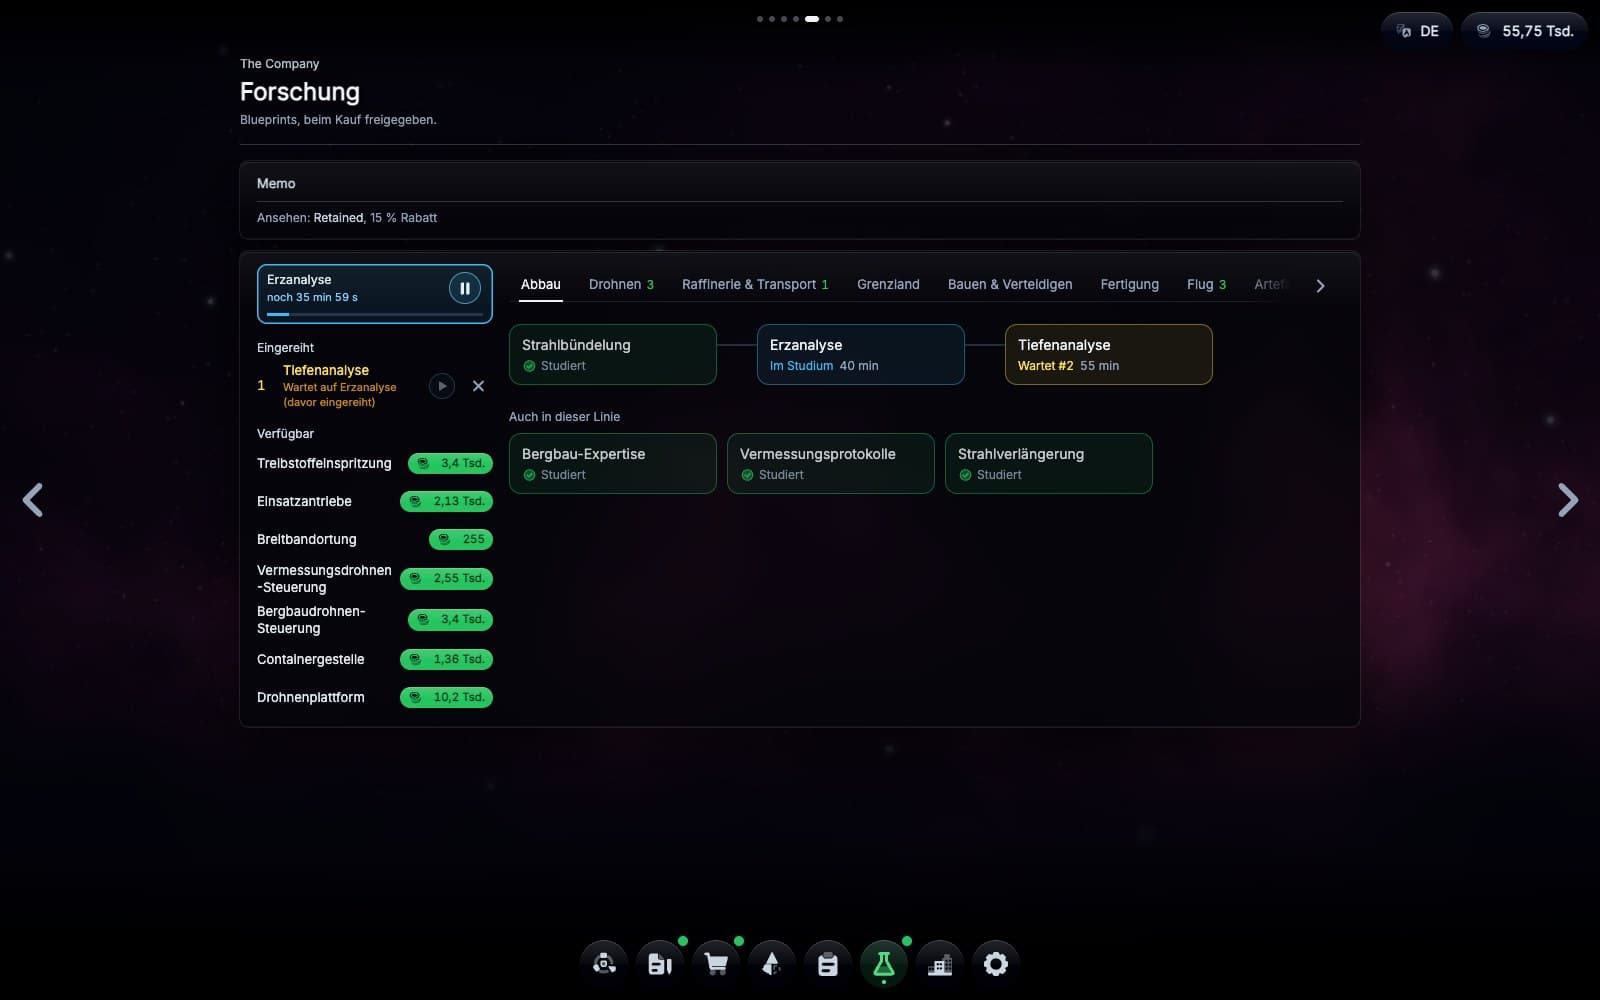Image resolution: width=1600 pixels, height=1000 pixels.
Task: Go to next screen with right arrow
Action: 1567,500
